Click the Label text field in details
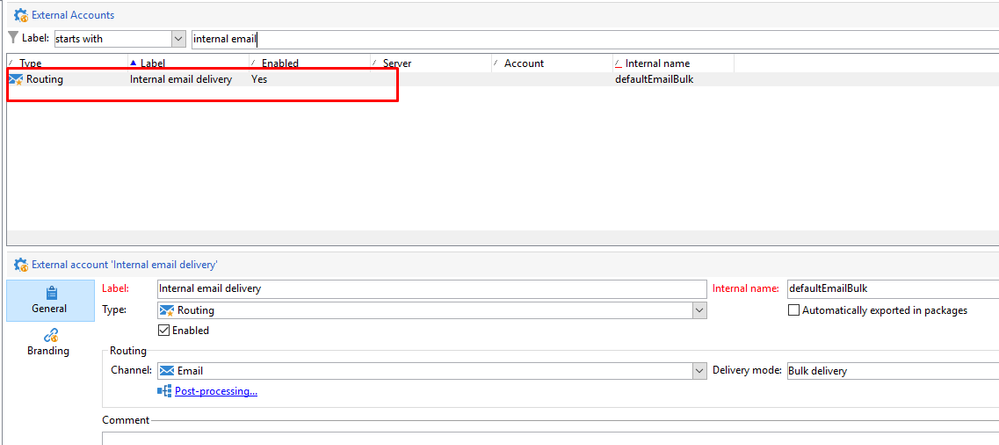 click(431, 289)
